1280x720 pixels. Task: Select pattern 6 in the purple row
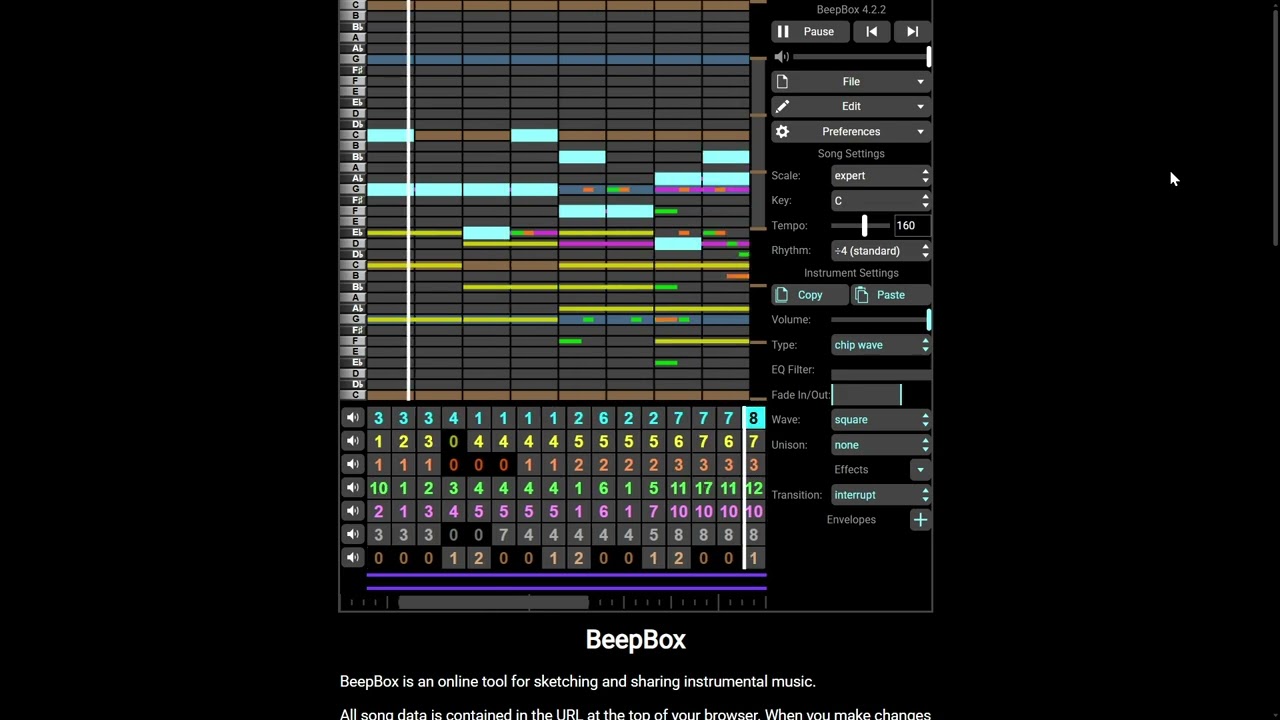tap(603, 511)
